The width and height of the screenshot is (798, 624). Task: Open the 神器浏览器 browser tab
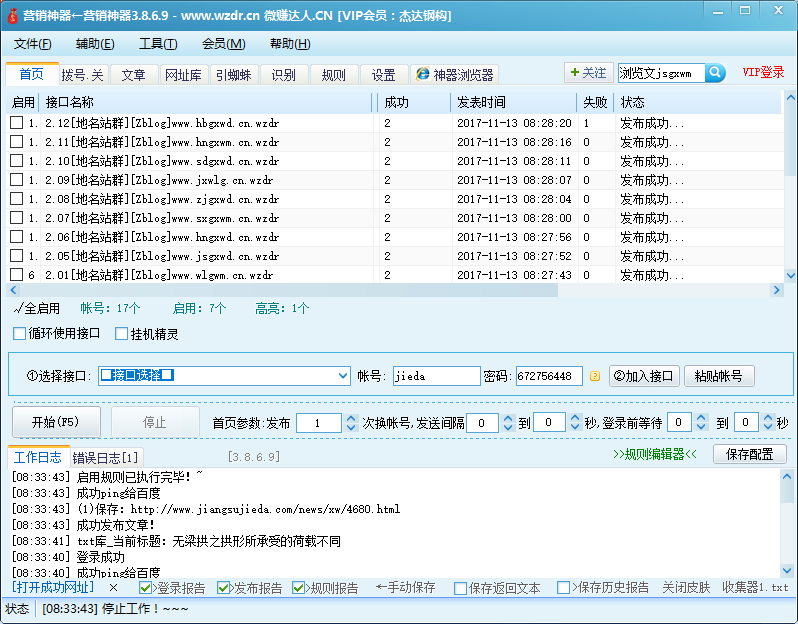455,75
